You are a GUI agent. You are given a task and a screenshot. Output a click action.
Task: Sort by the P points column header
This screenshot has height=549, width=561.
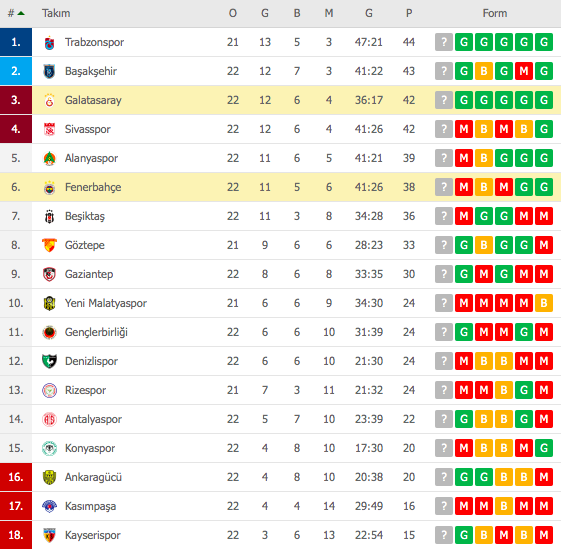pyautogui.click(x=409, y=13)
